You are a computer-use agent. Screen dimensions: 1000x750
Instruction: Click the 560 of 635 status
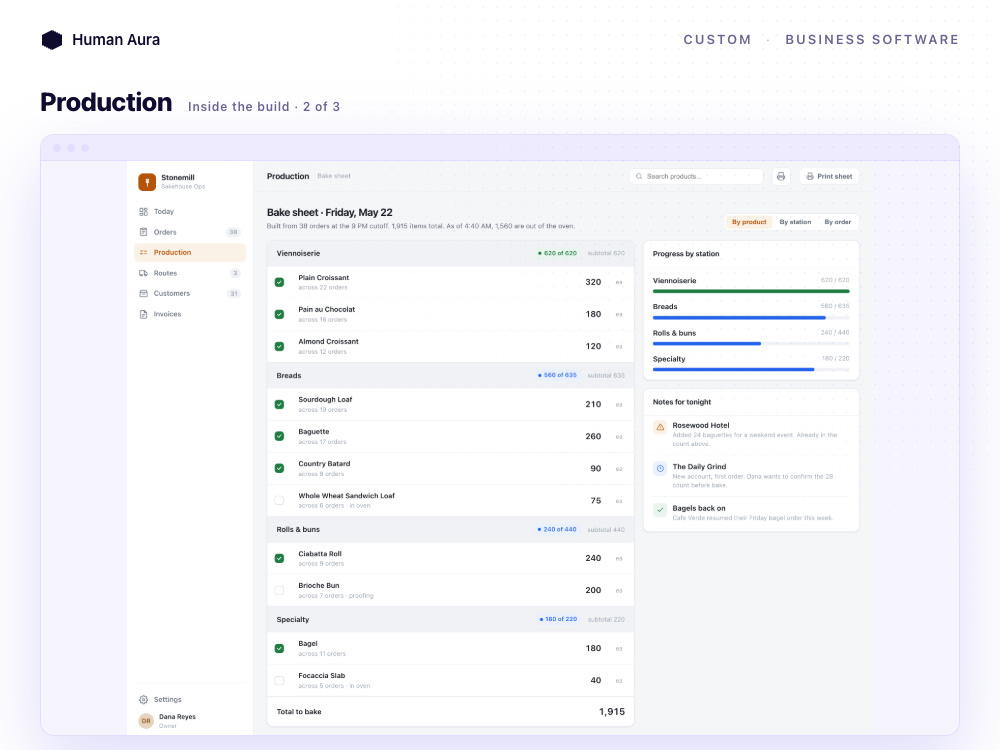[x=557, y=376]
